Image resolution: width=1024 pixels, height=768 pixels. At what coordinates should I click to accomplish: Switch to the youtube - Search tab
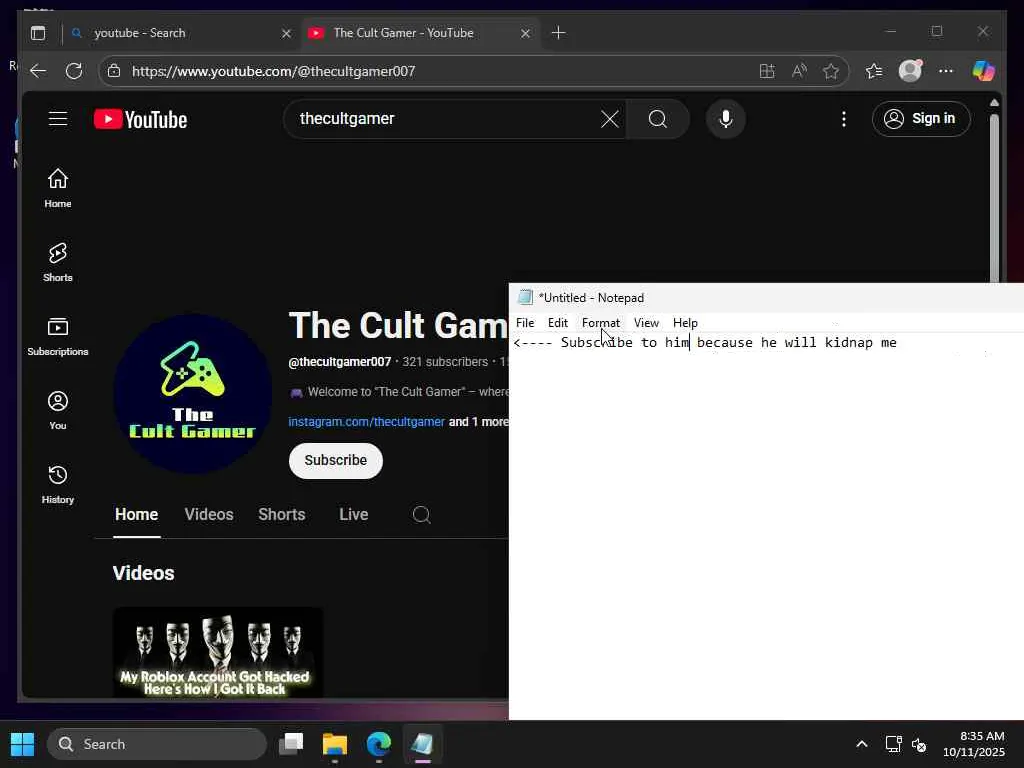(181, 33)
